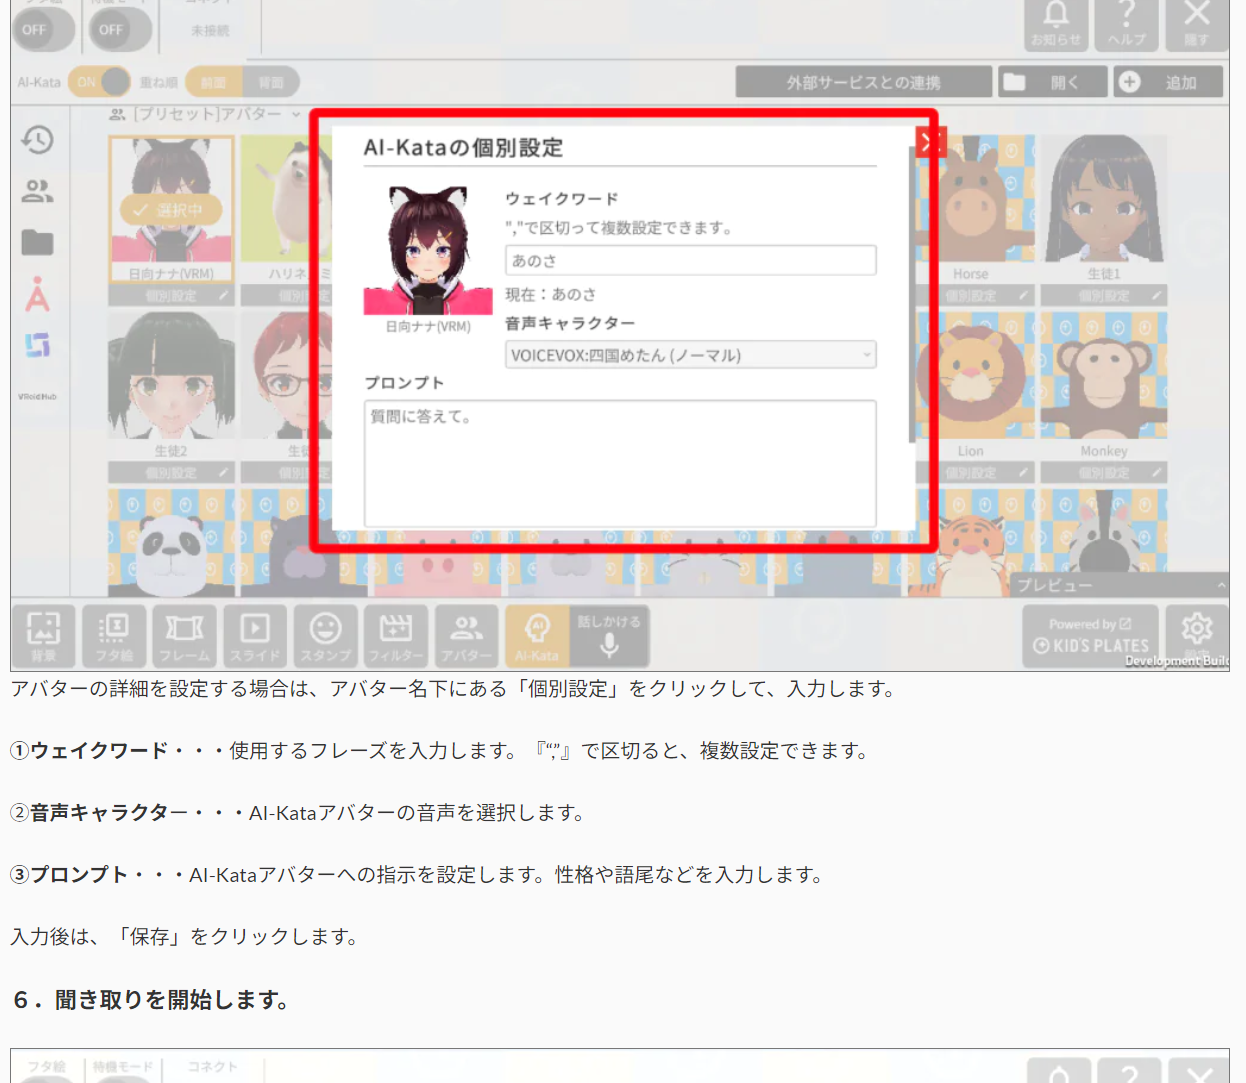Click the pencil on Monkey 個別設定
1246x1083 pixels.
[x=1156, y=473]
